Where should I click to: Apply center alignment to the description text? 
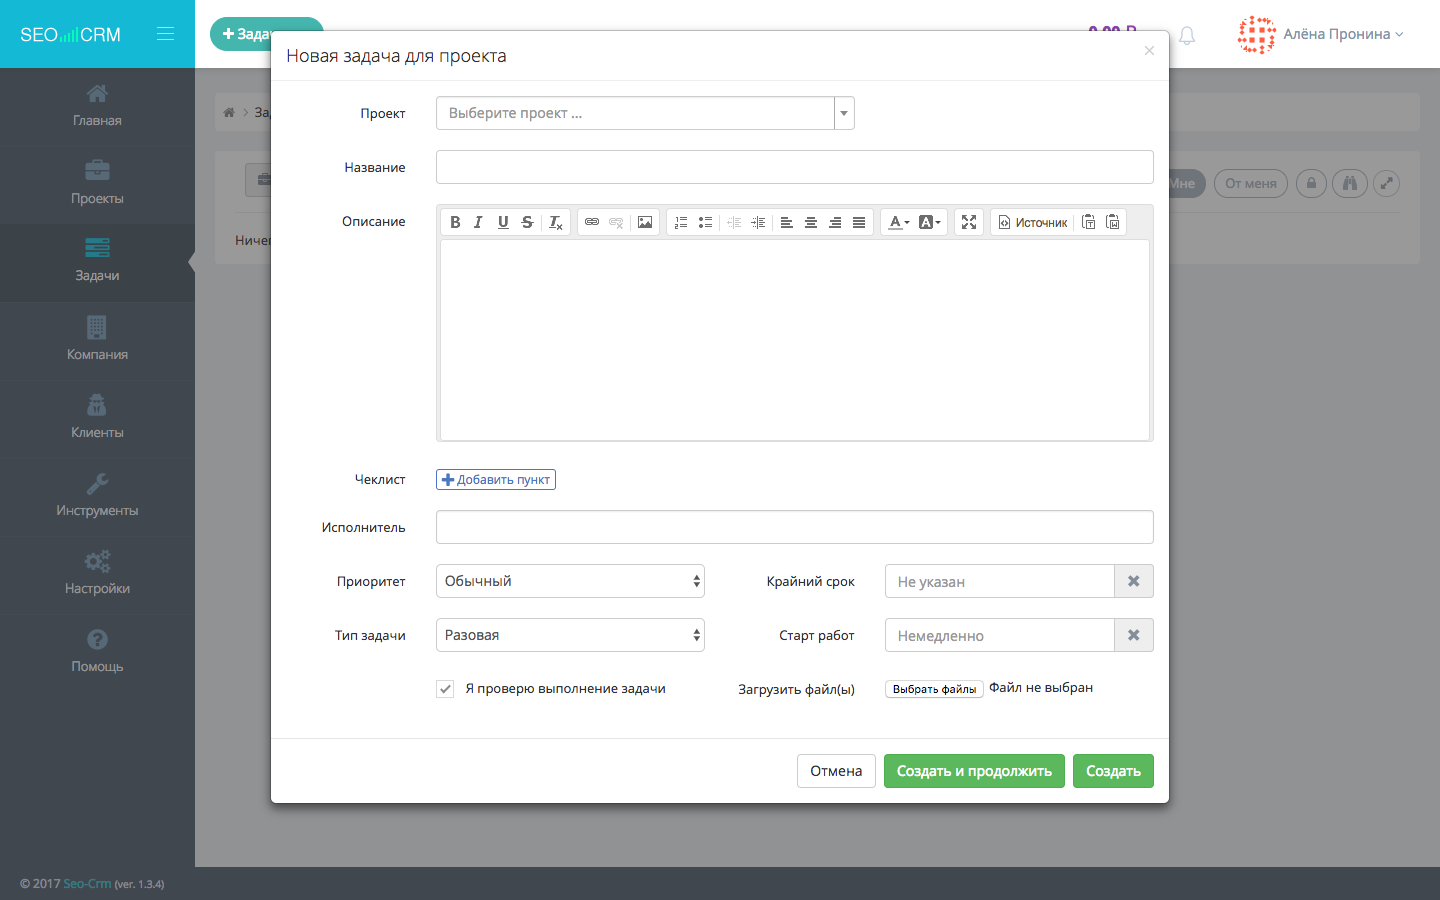tap(811, 221)
